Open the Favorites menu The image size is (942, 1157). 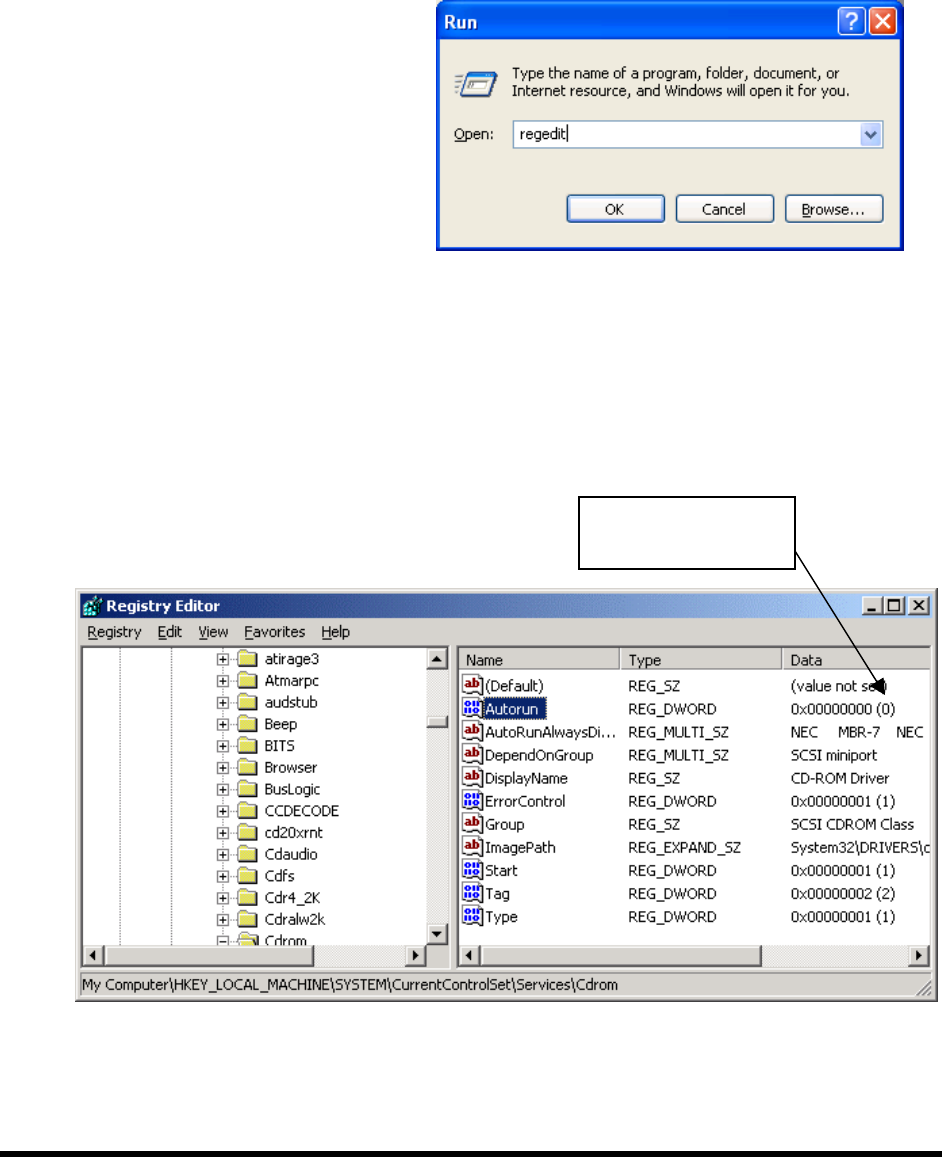coord(274,632)
